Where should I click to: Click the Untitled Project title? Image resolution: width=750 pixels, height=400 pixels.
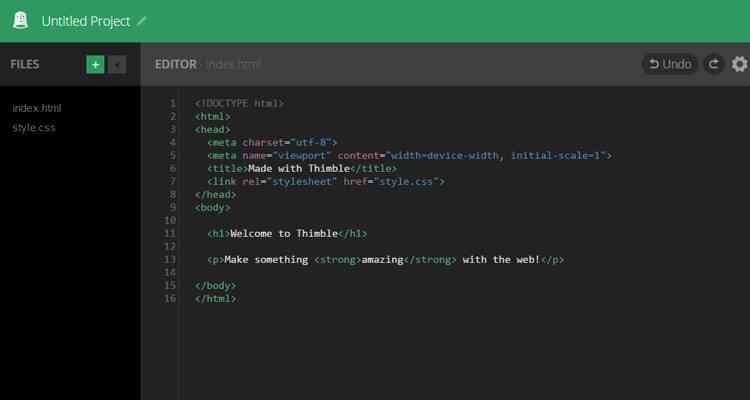click(x=86, y=22)
